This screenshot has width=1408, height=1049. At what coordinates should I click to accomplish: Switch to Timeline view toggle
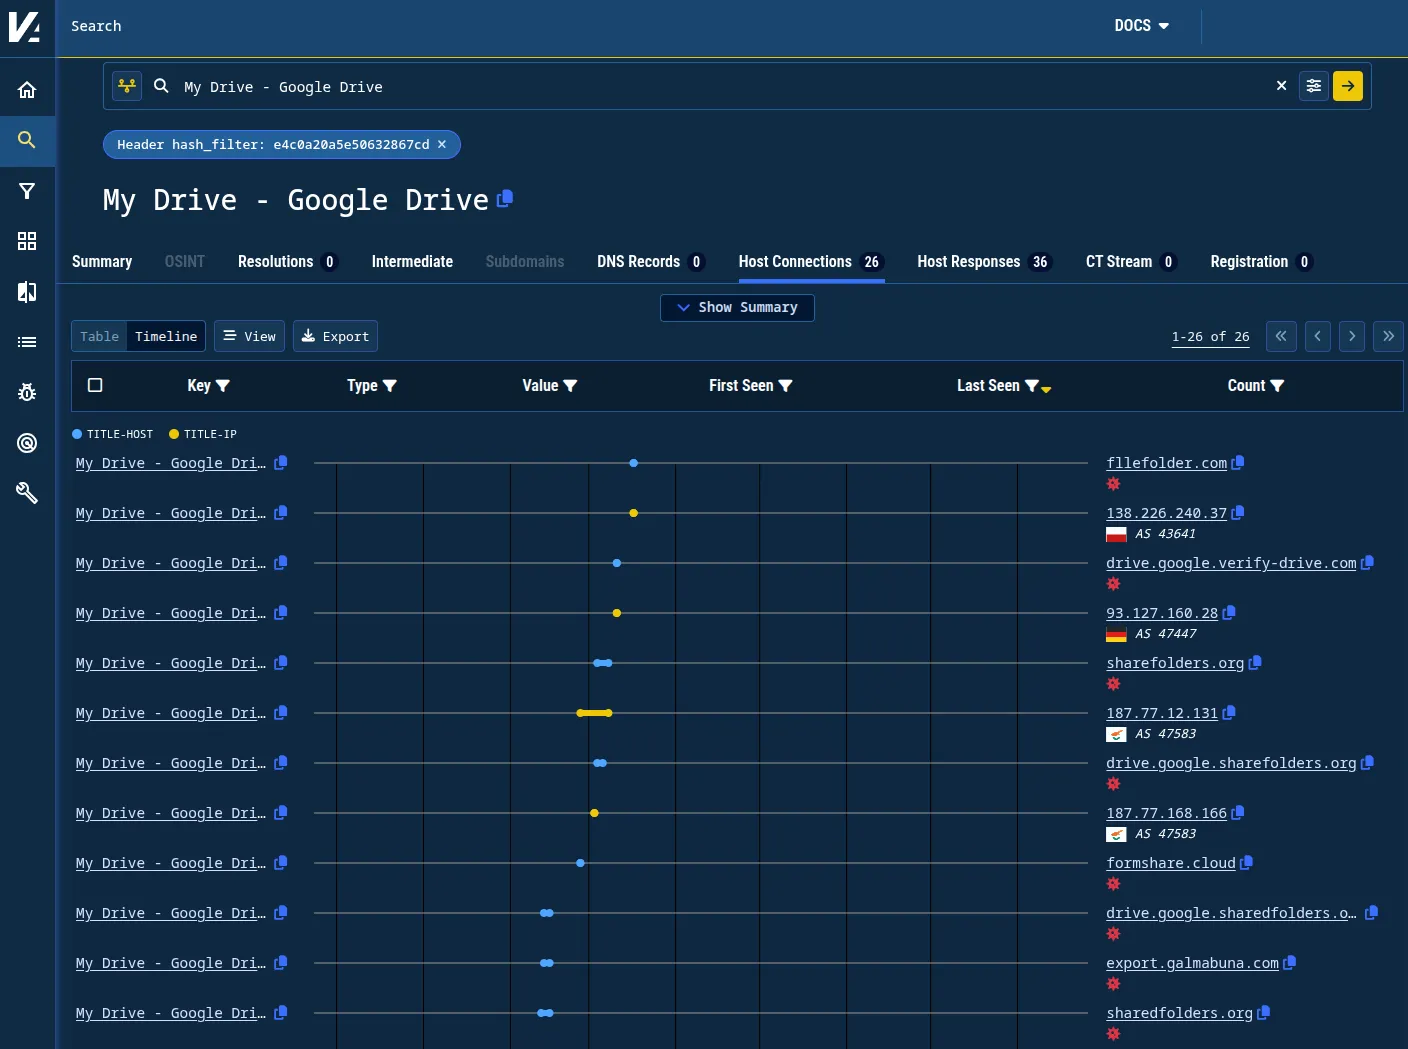(x=166, y=336)
